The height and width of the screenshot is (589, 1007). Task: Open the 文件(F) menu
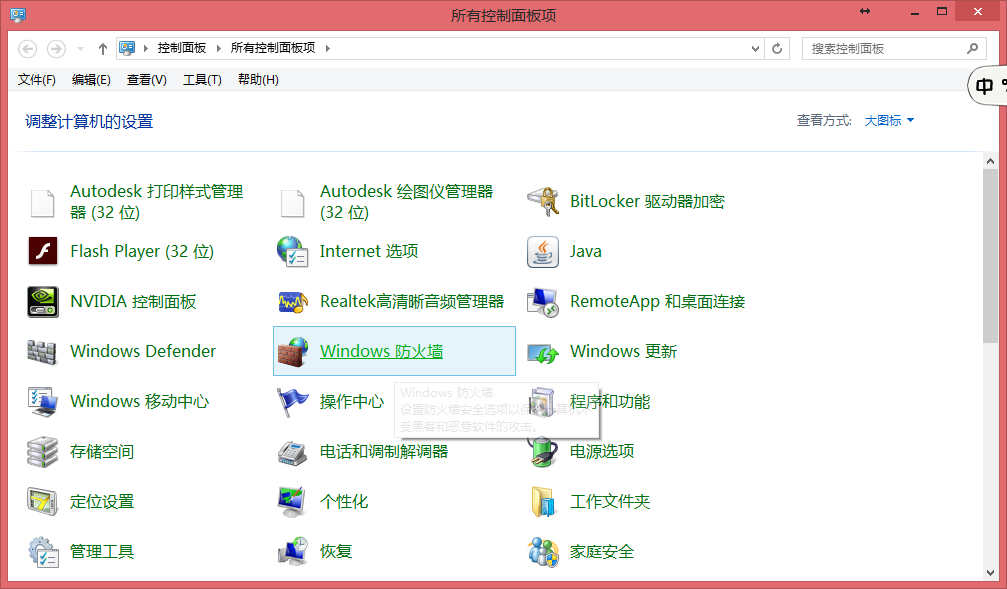click(37, 80)
